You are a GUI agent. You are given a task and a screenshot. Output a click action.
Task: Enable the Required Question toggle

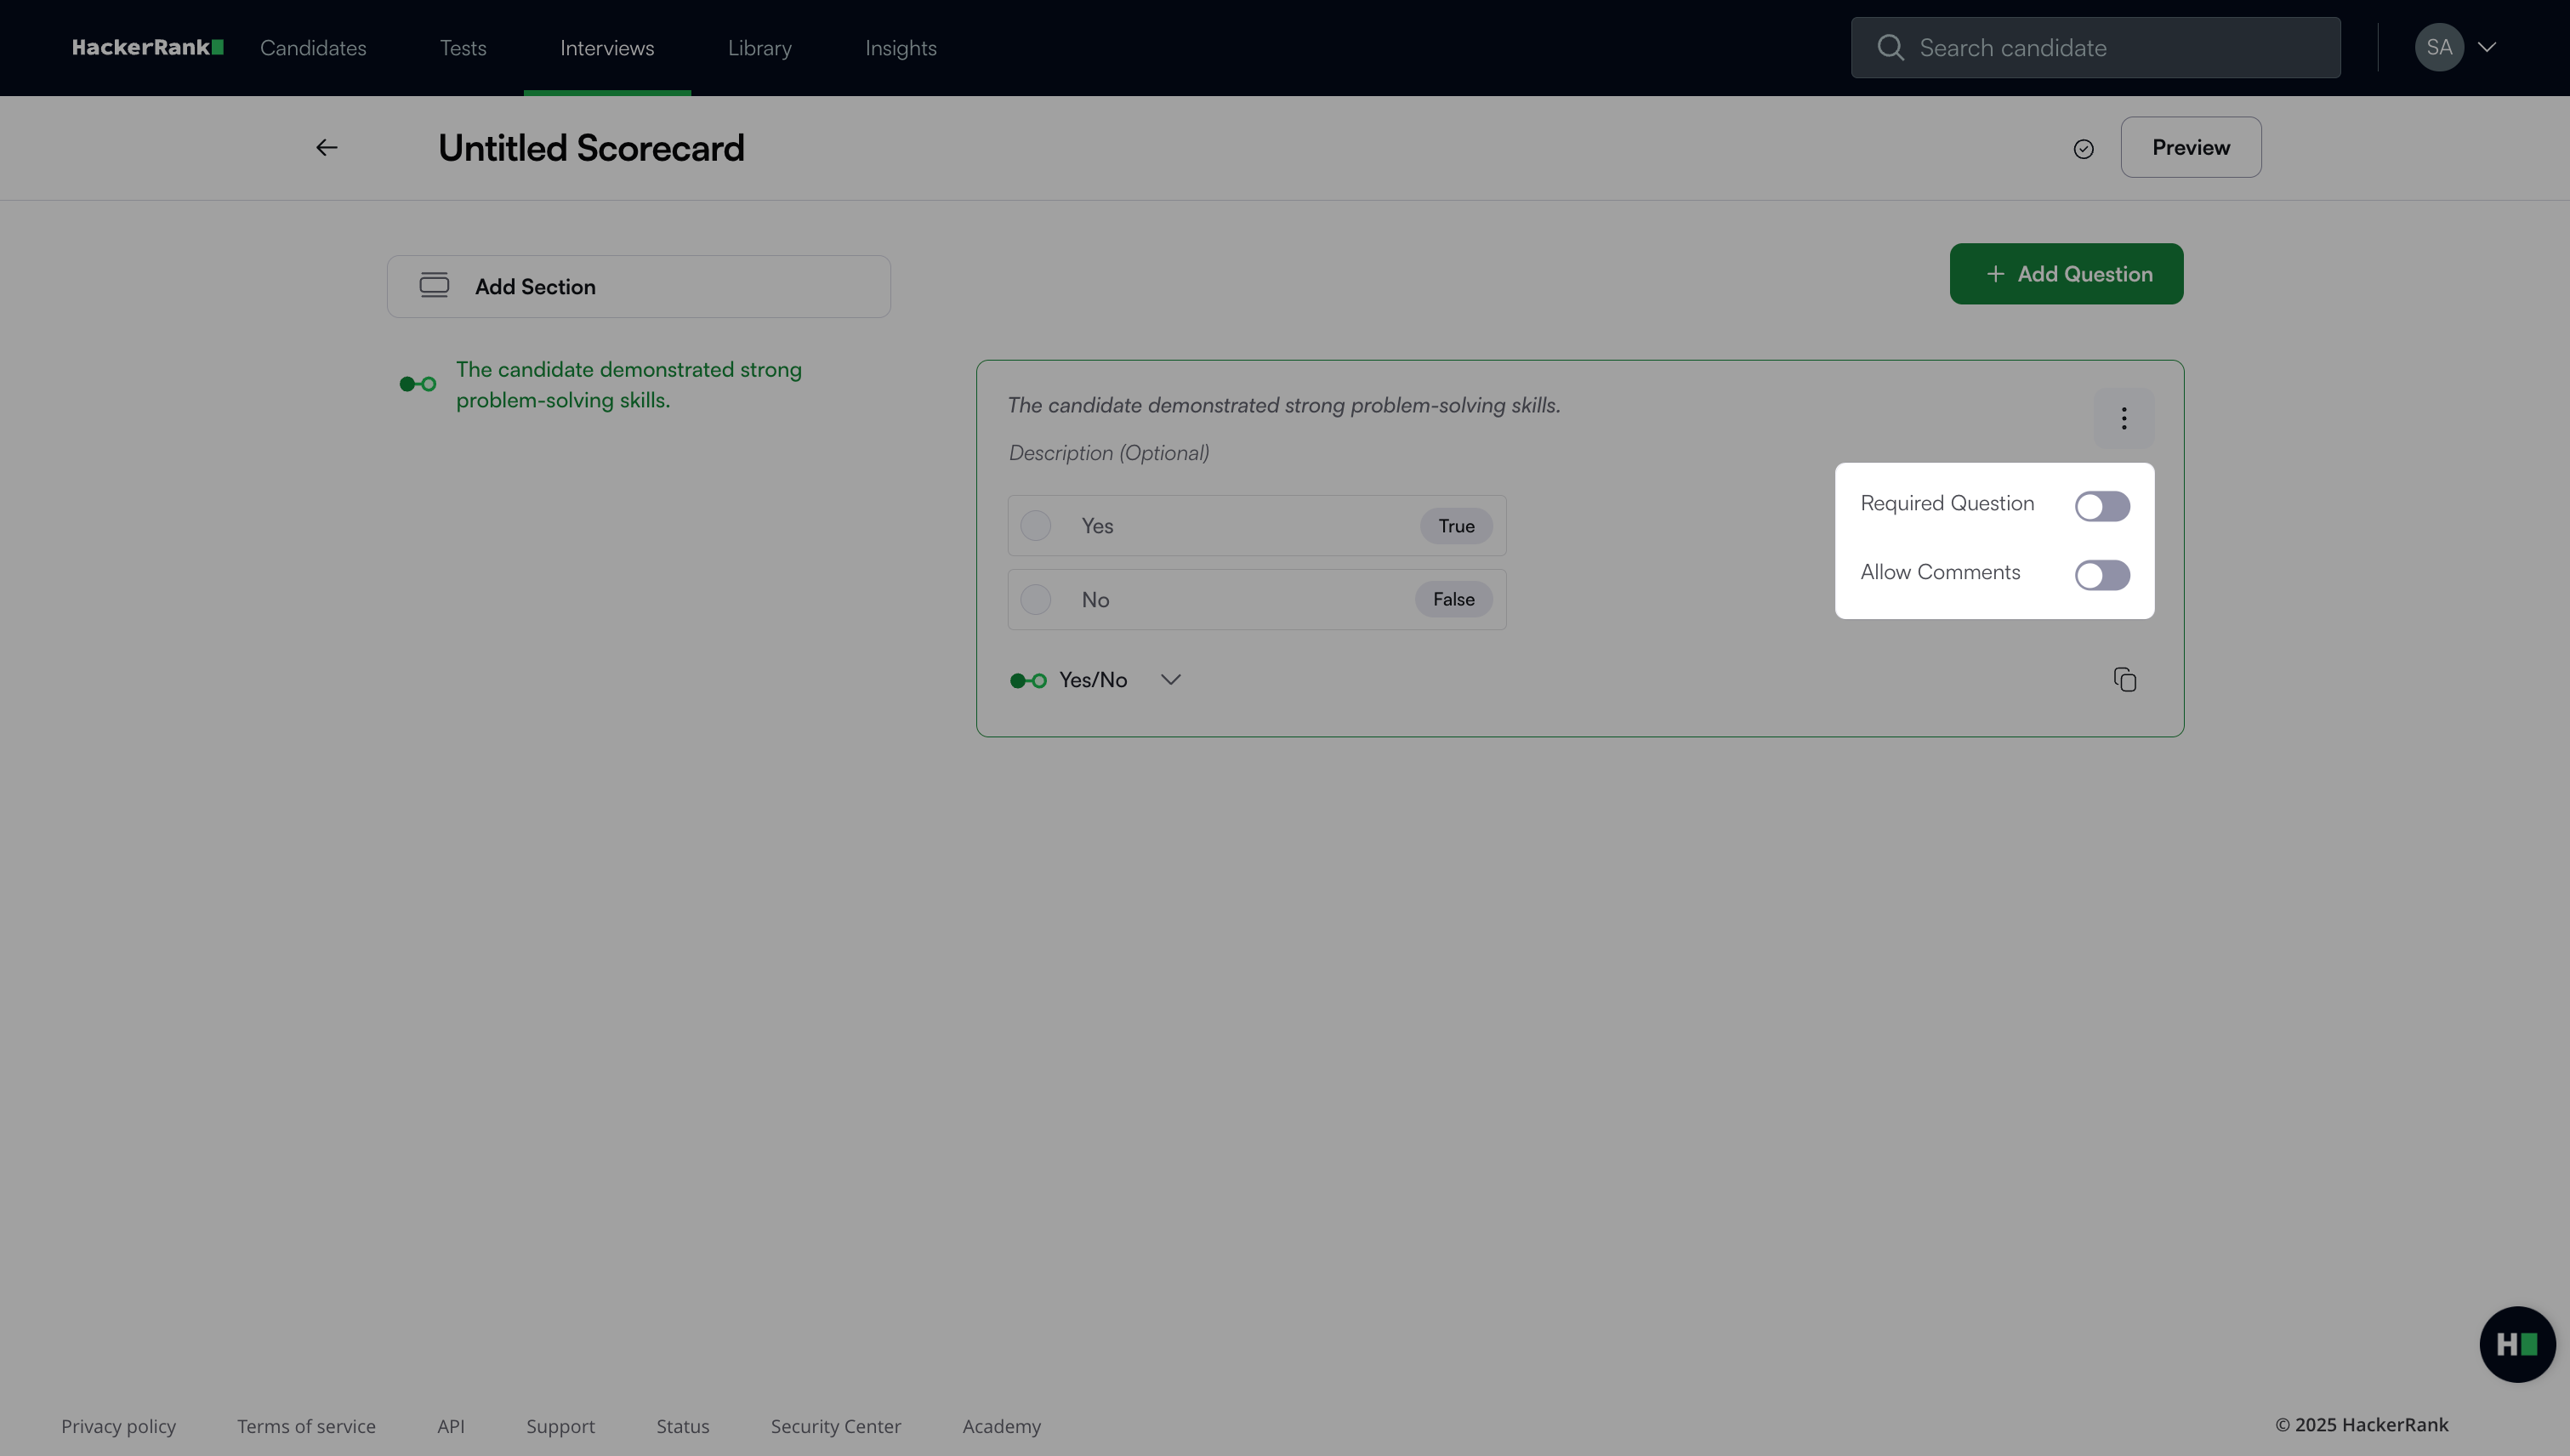point(2101,506)
